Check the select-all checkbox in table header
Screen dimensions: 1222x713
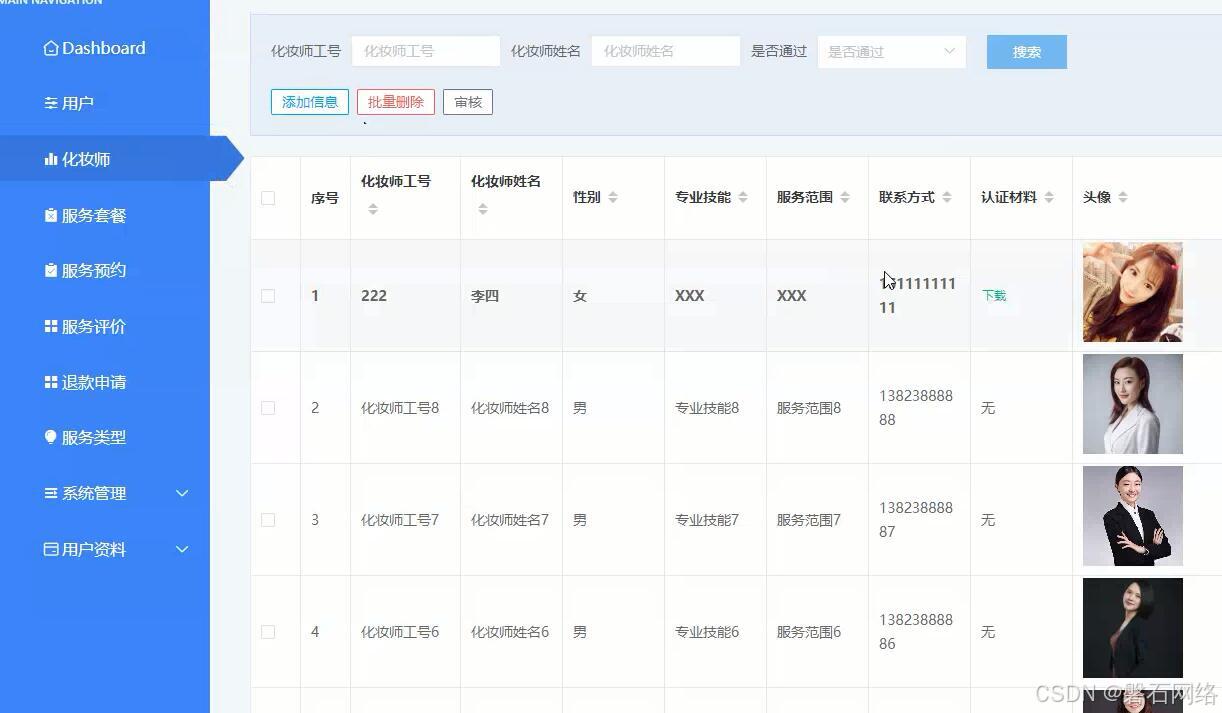(x=267, y=197)
